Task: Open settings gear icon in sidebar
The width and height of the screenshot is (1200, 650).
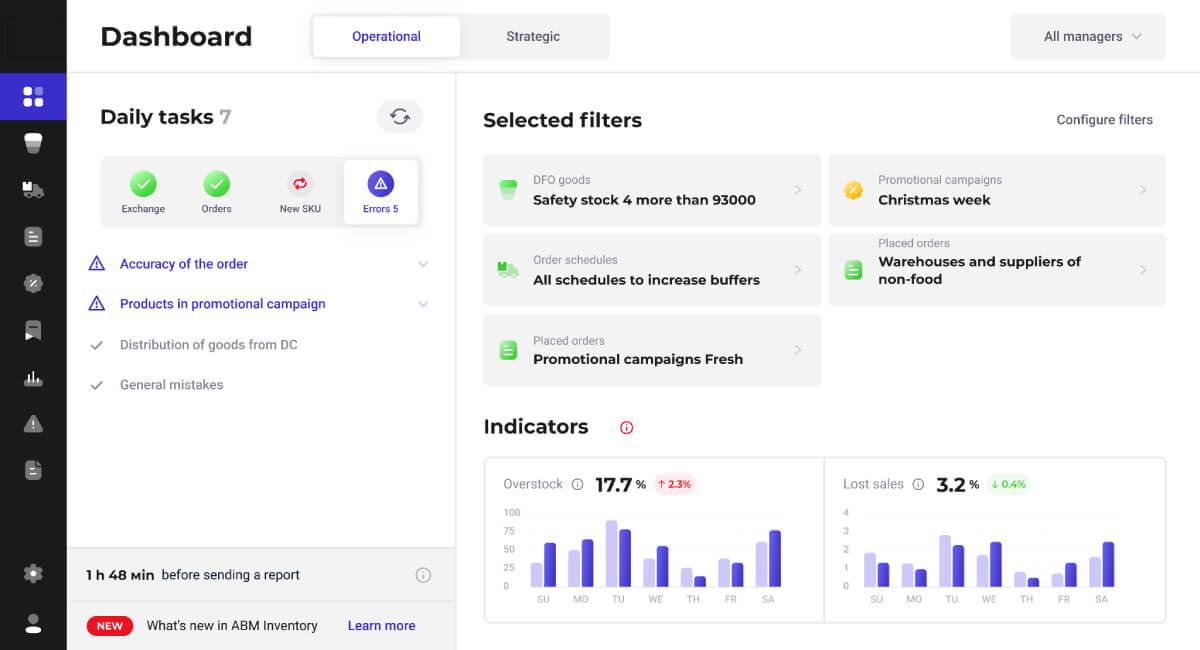Action: click(33, 573)
